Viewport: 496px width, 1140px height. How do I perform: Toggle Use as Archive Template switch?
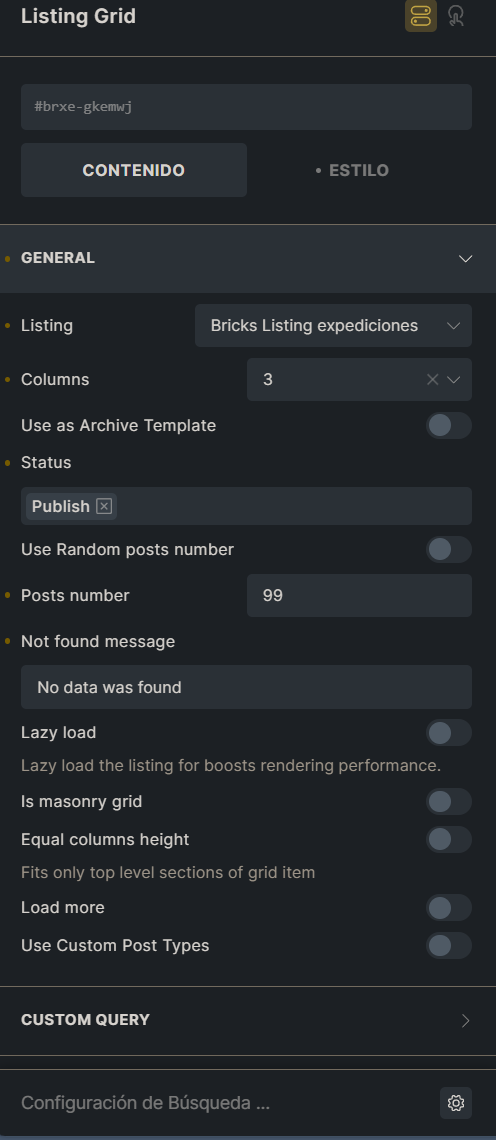point(449,425)
